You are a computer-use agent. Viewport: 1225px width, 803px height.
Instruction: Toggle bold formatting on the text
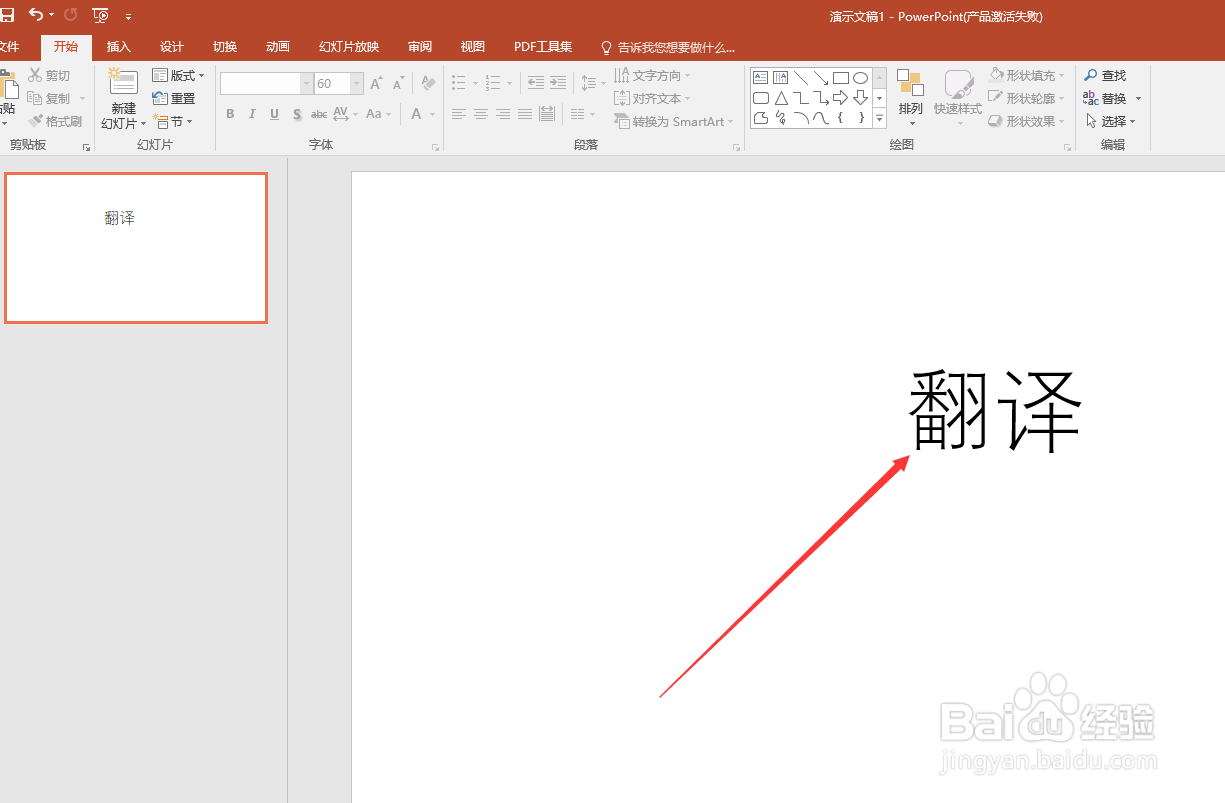[x=230, y=114]
